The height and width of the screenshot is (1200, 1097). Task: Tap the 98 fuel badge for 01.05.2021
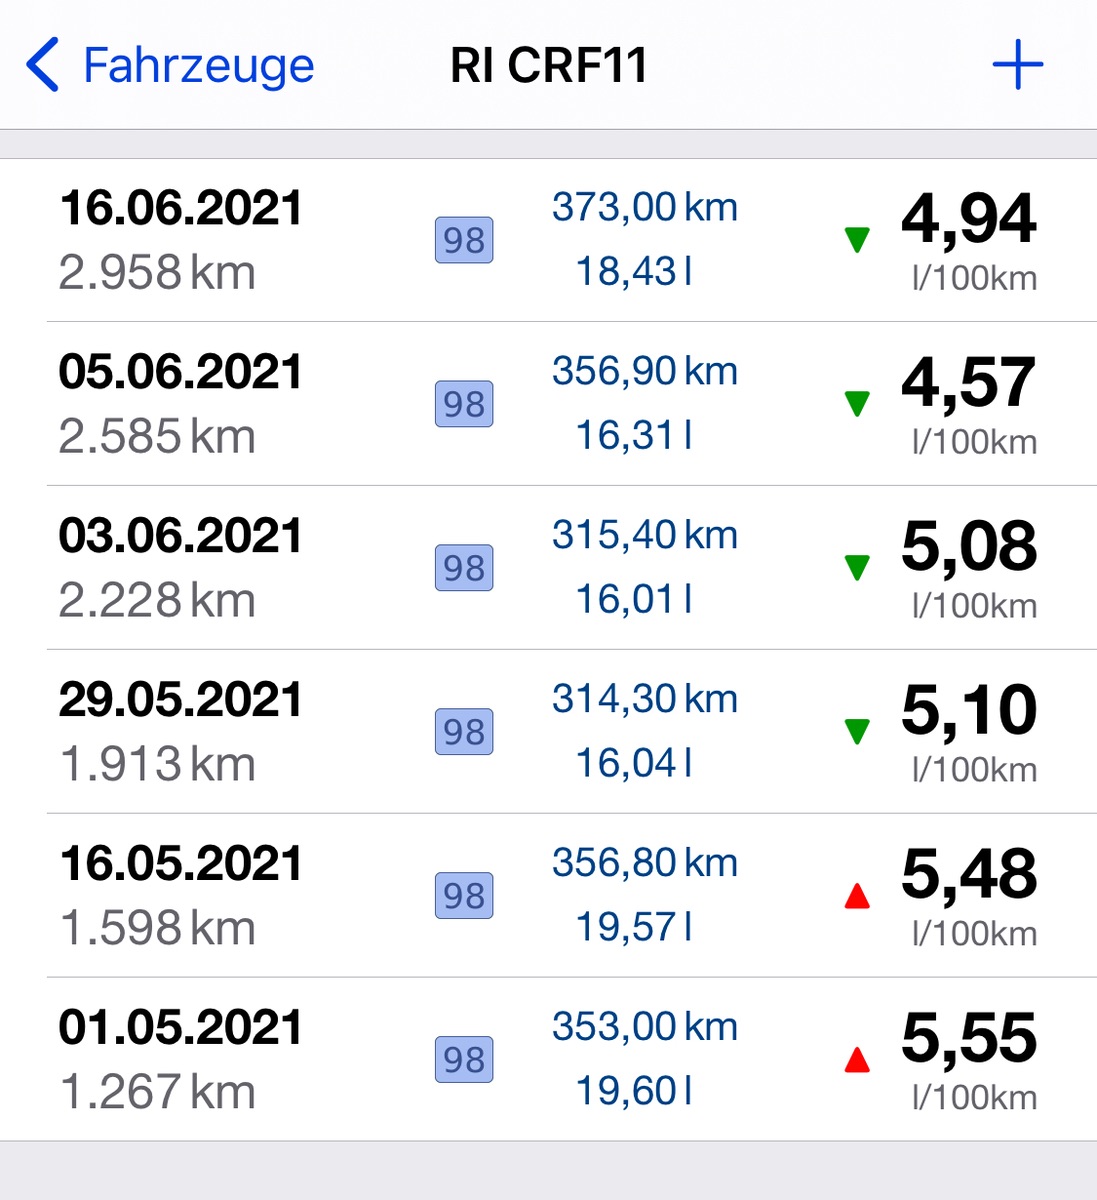pos(464,1060)
